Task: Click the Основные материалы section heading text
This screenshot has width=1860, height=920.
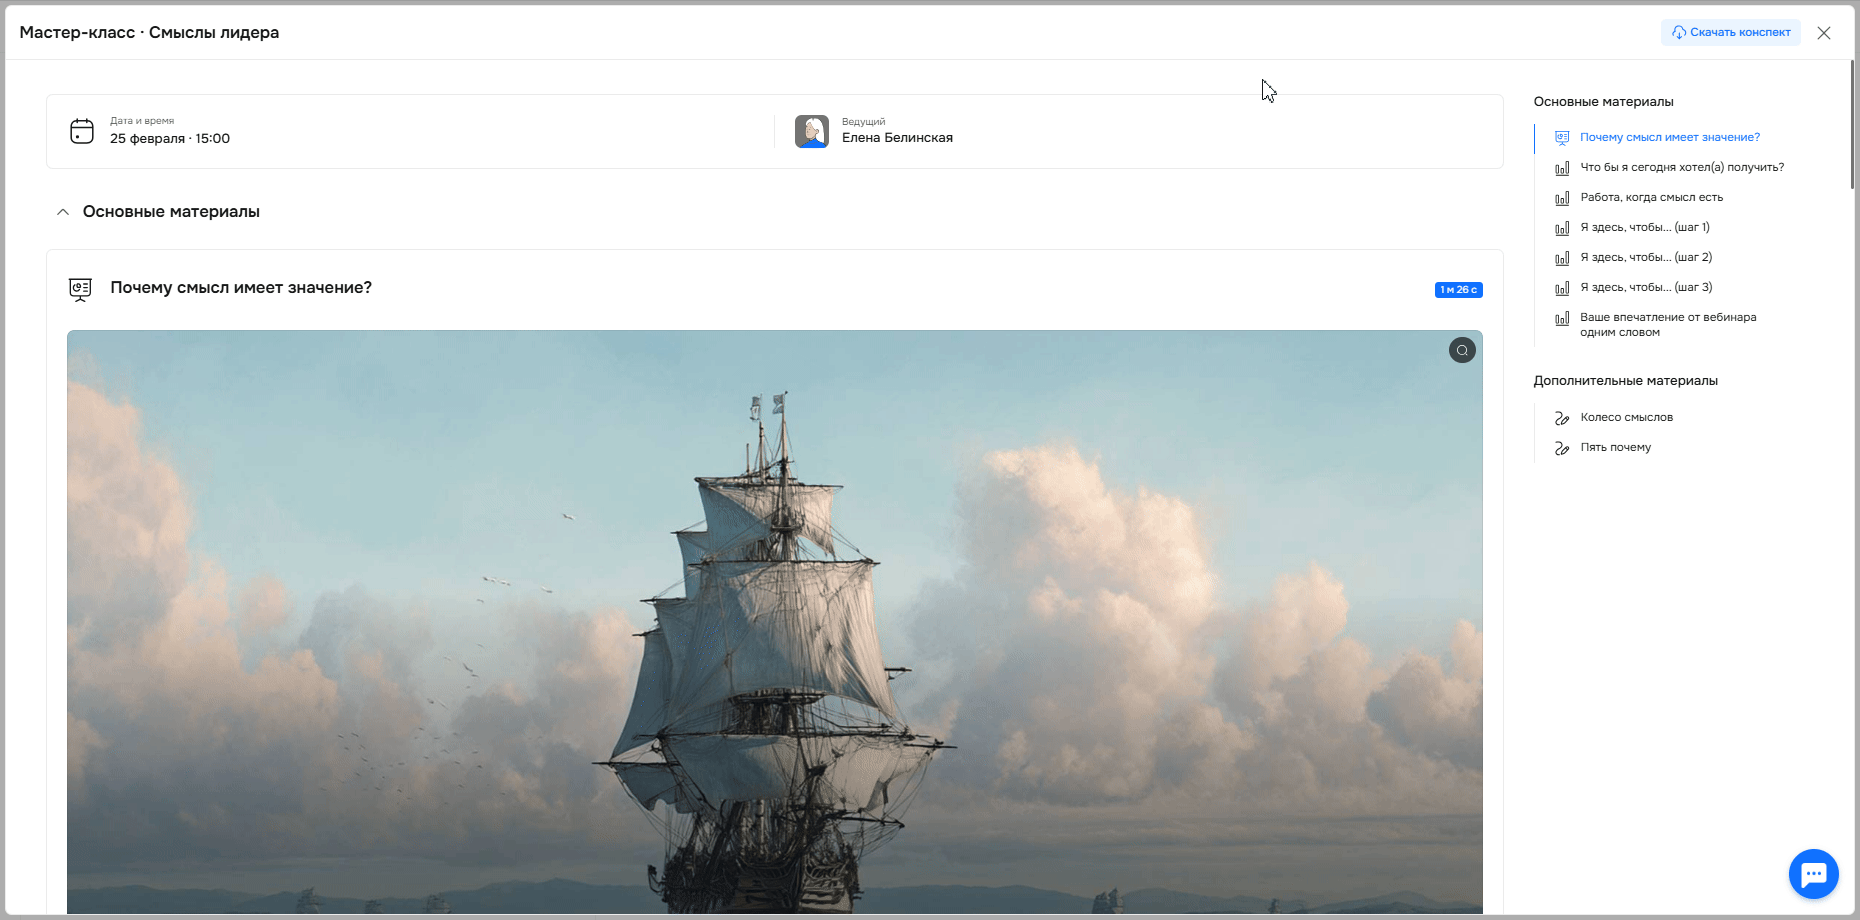Action: [x=171, y=212]
